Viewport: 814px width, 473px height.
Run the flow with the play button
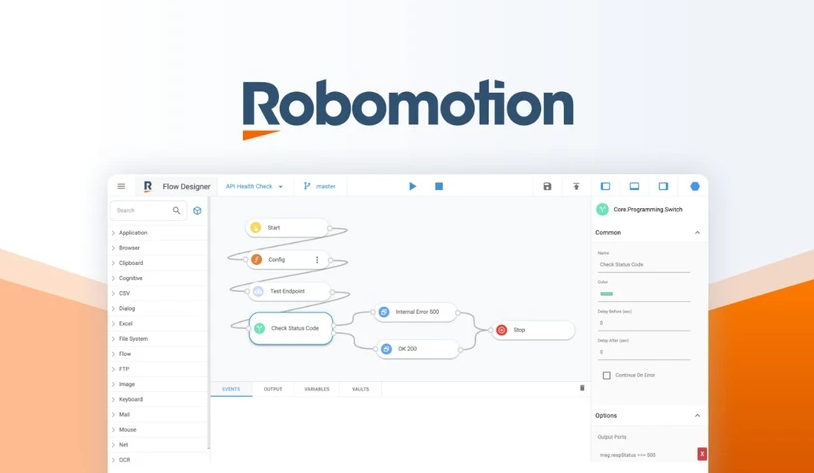click(x=413, y=186)
